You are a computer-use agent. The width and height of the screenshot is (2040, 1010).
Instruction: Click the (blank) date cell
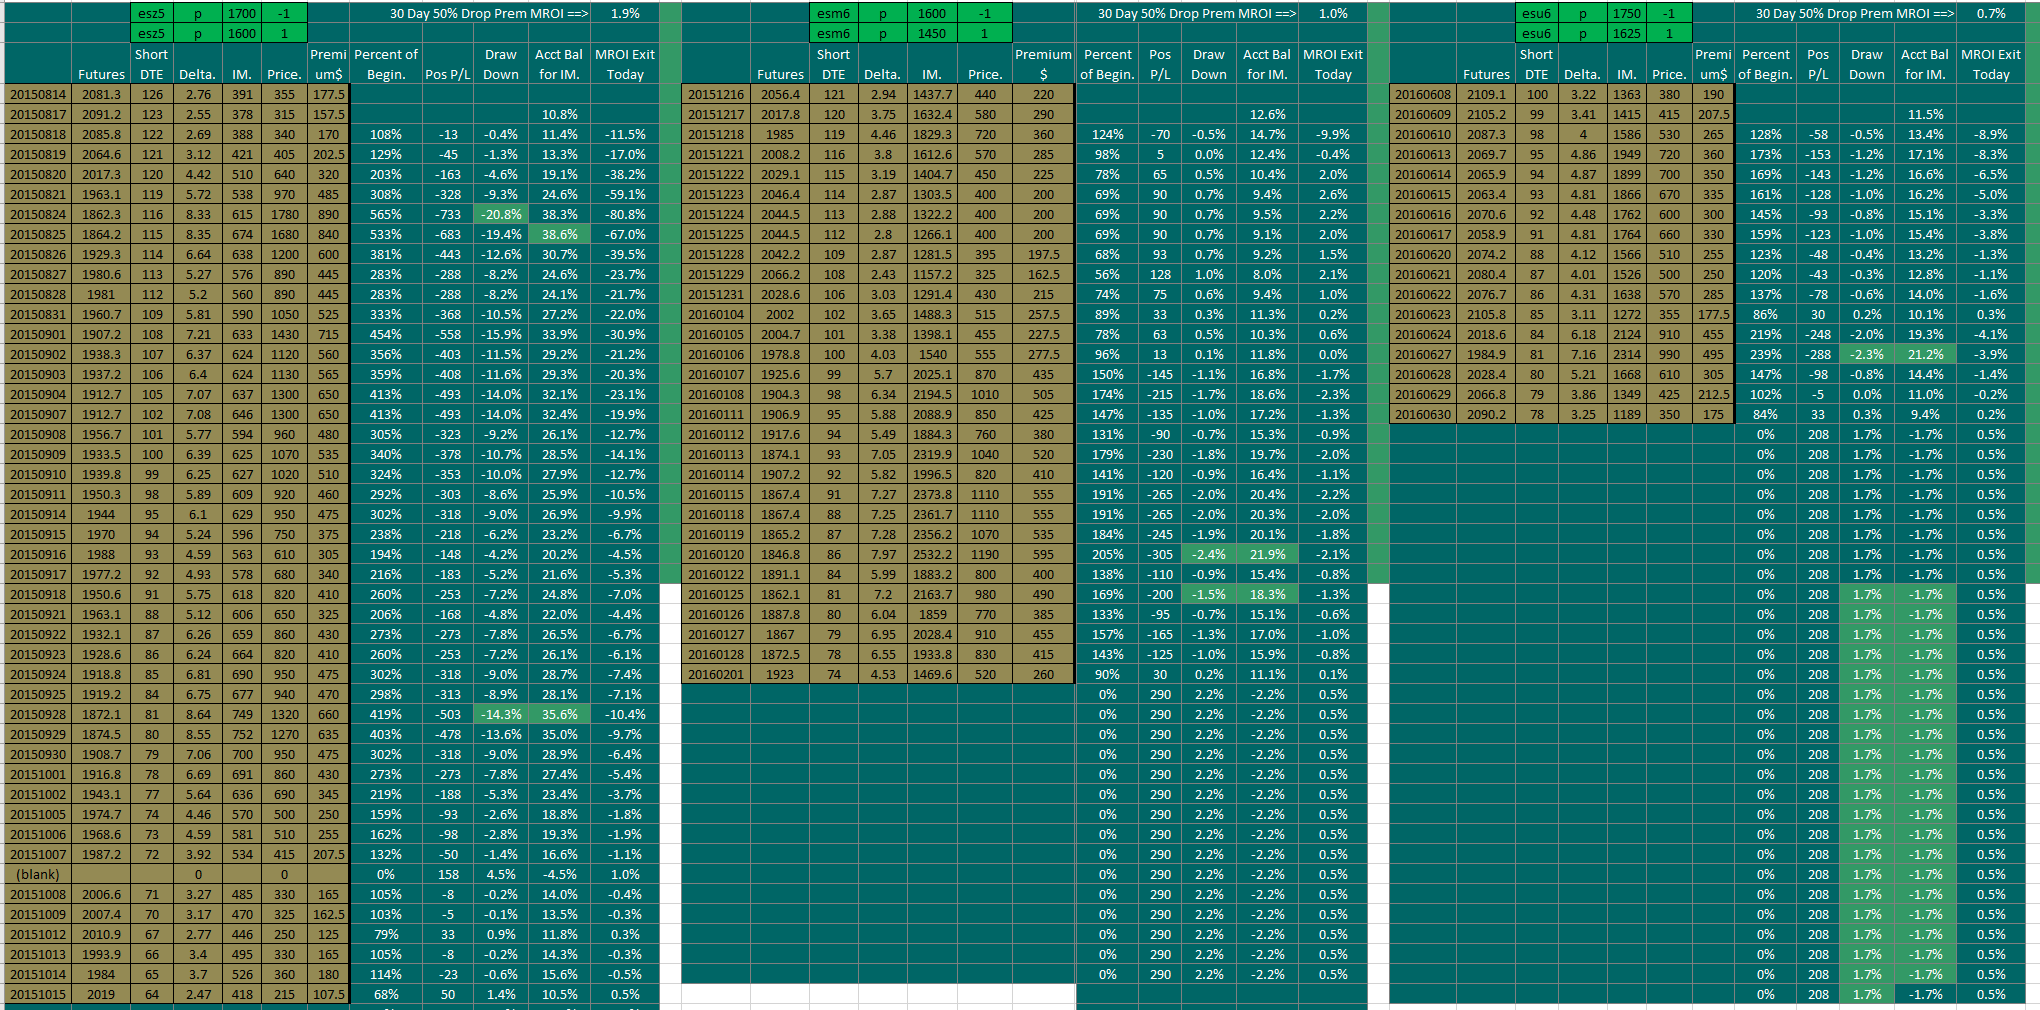(x=38, y=875)
